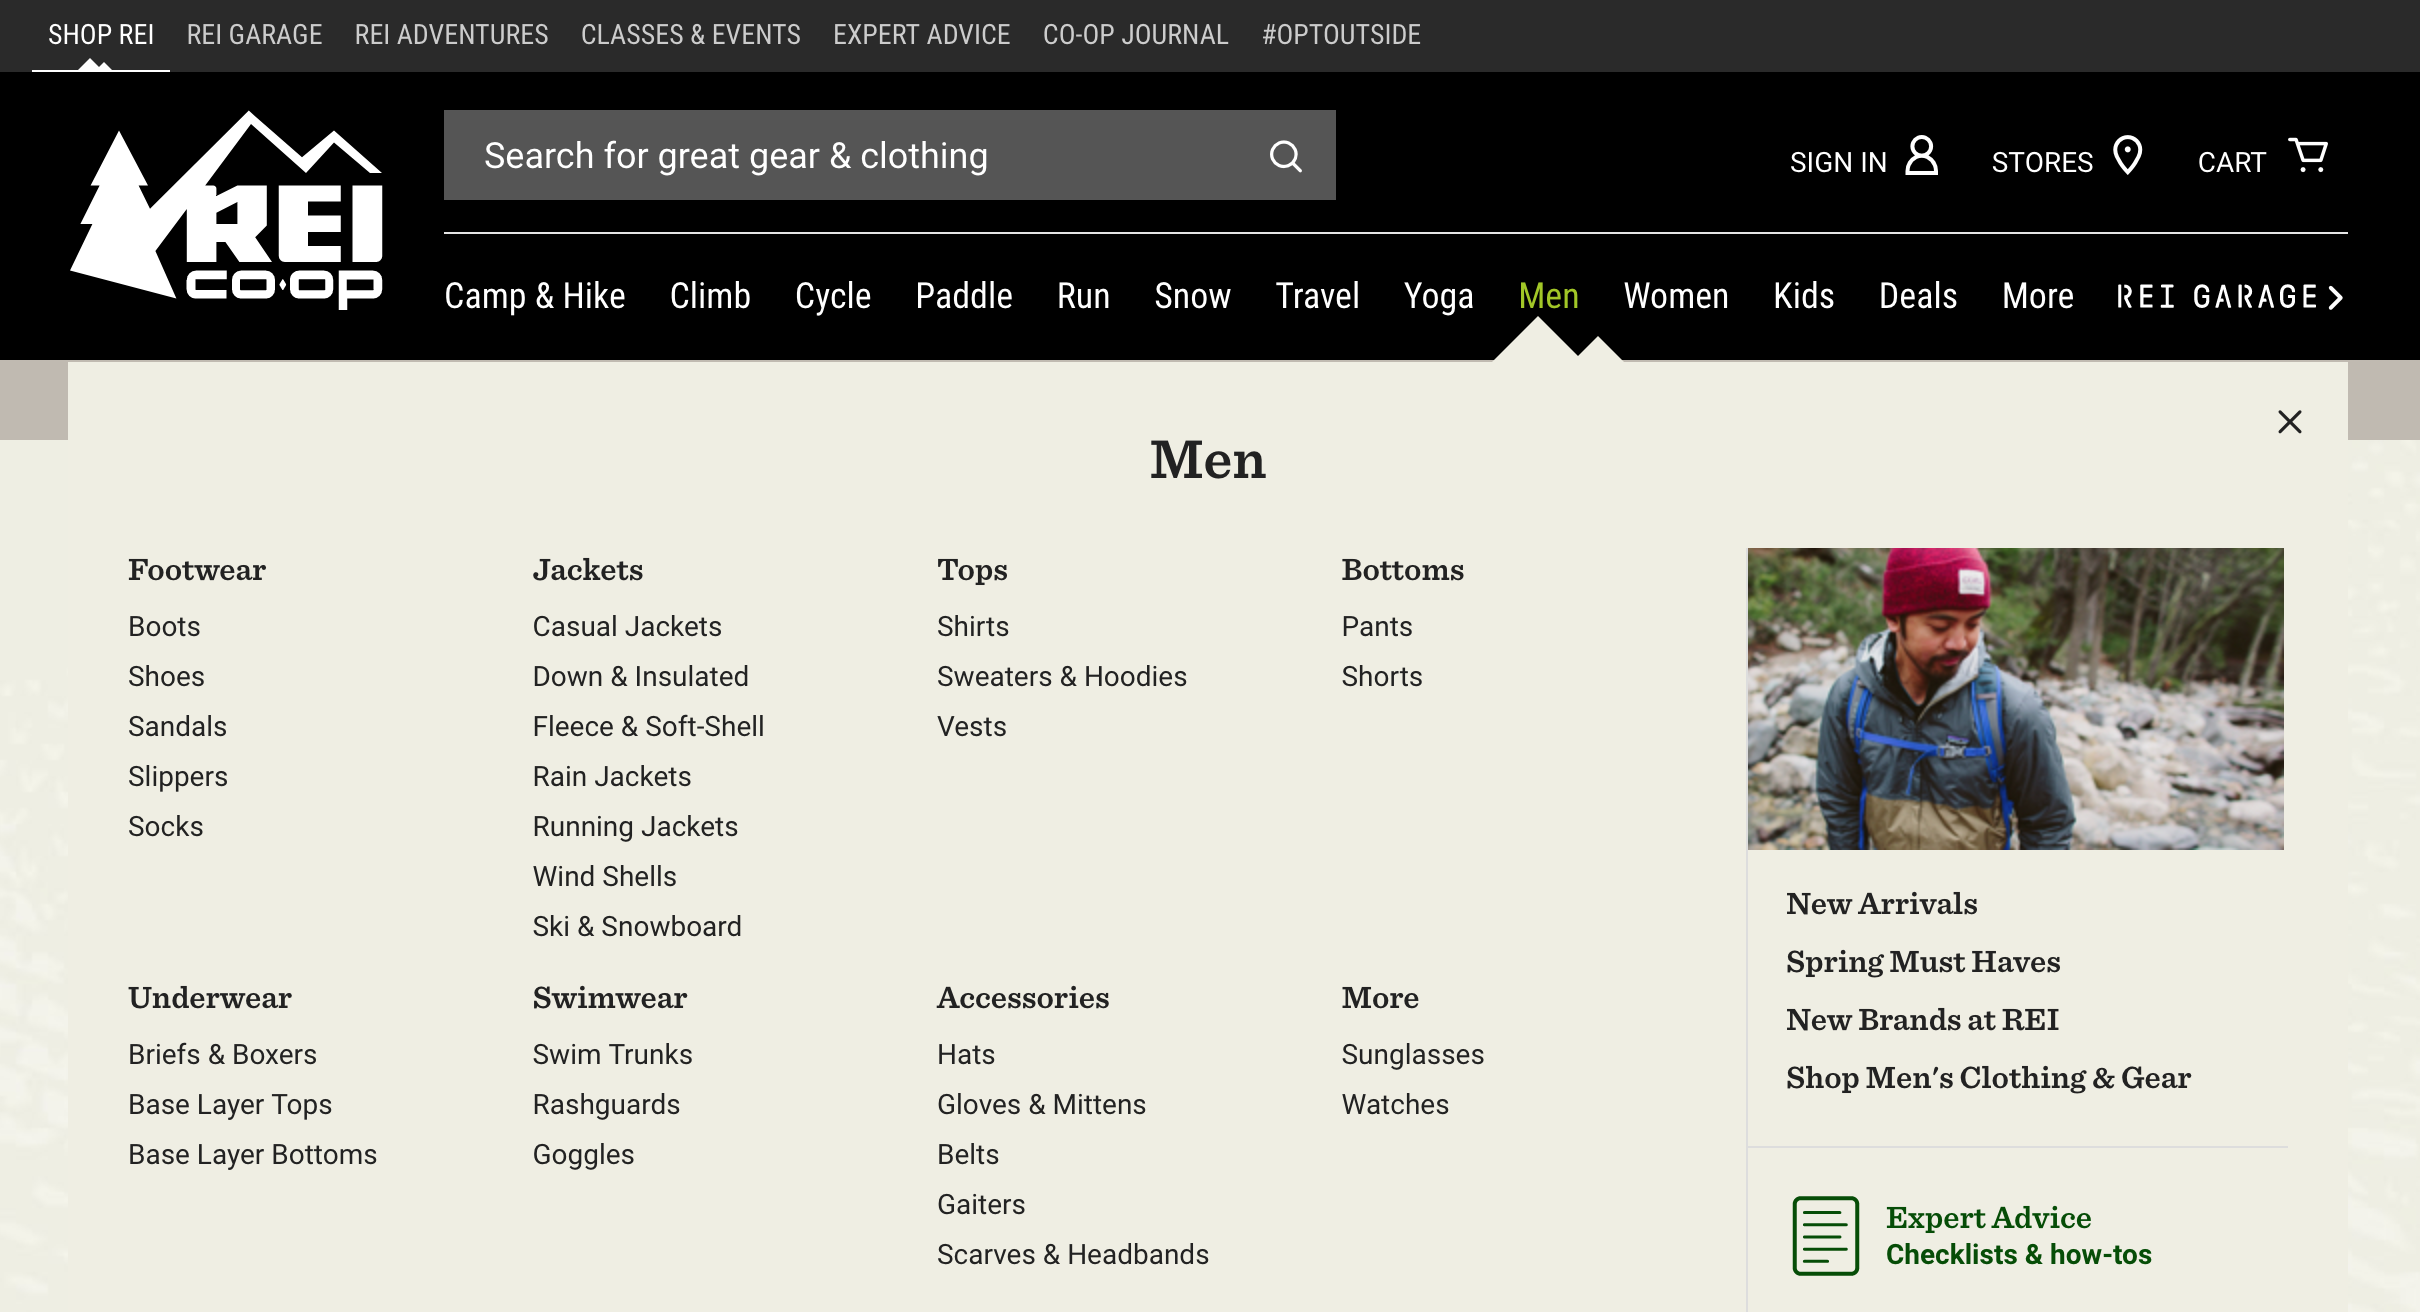Open Checklists & how-tos link
2420x1312 pixels.
coord(2018,1254)
